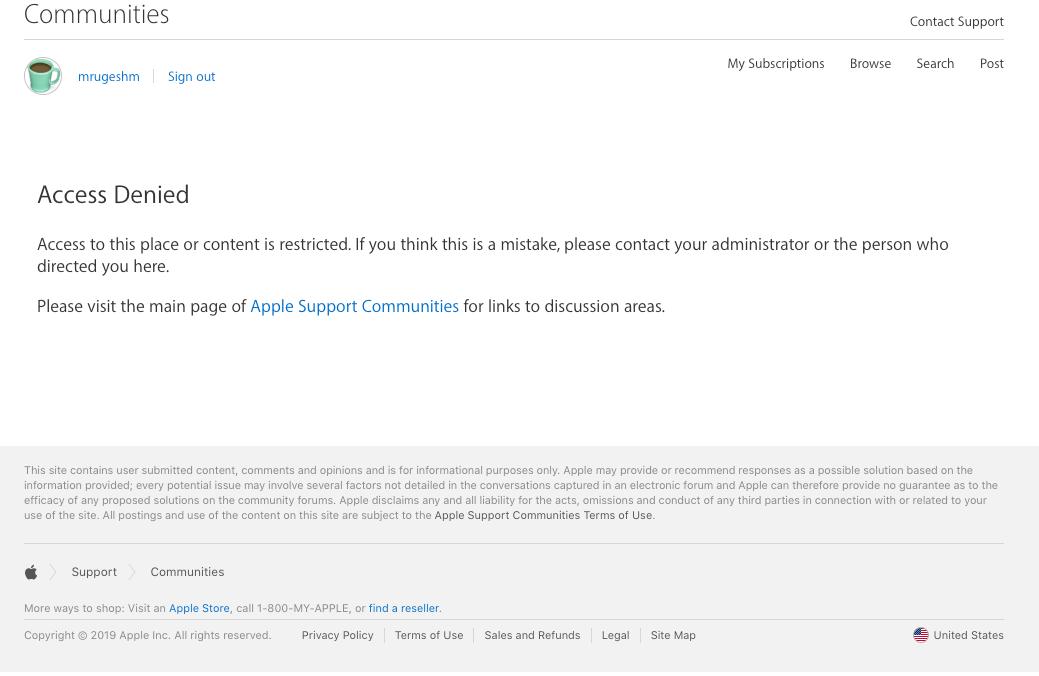Open Search from the top navigation

(x=935, y=64)
